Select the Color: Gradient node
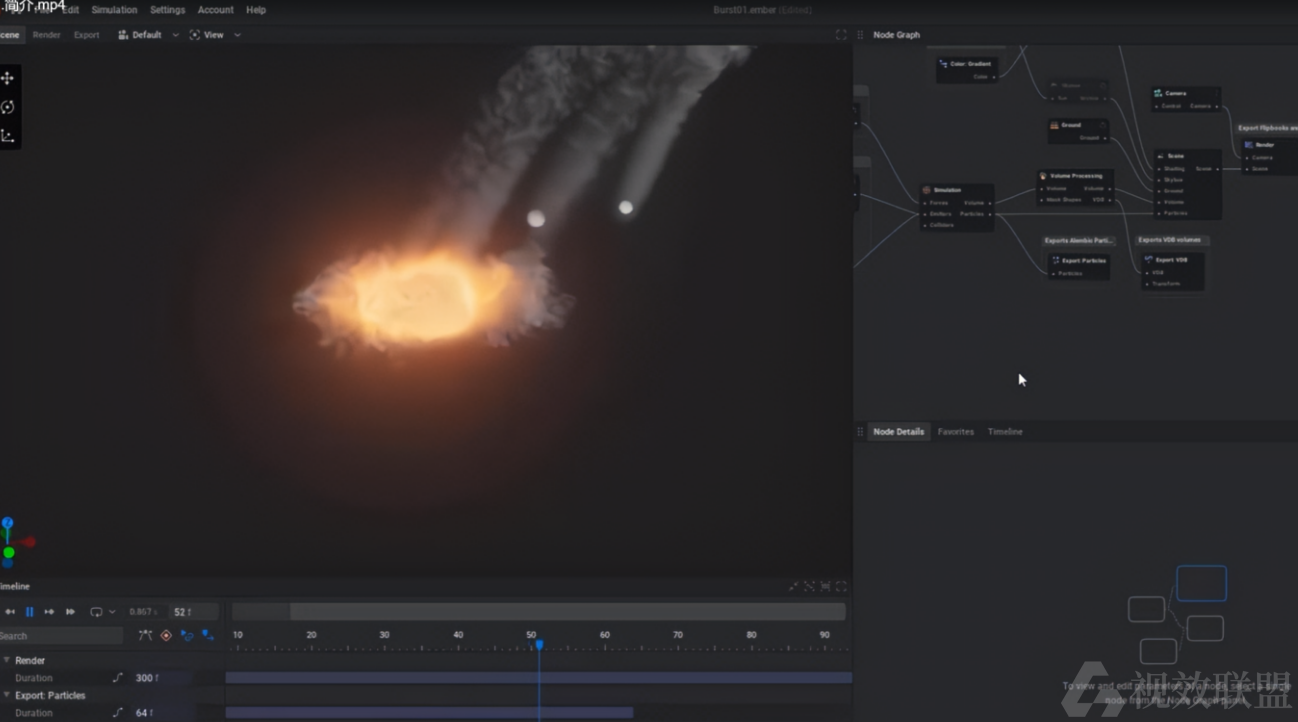 pyautogui.click(x=967, y=70)
